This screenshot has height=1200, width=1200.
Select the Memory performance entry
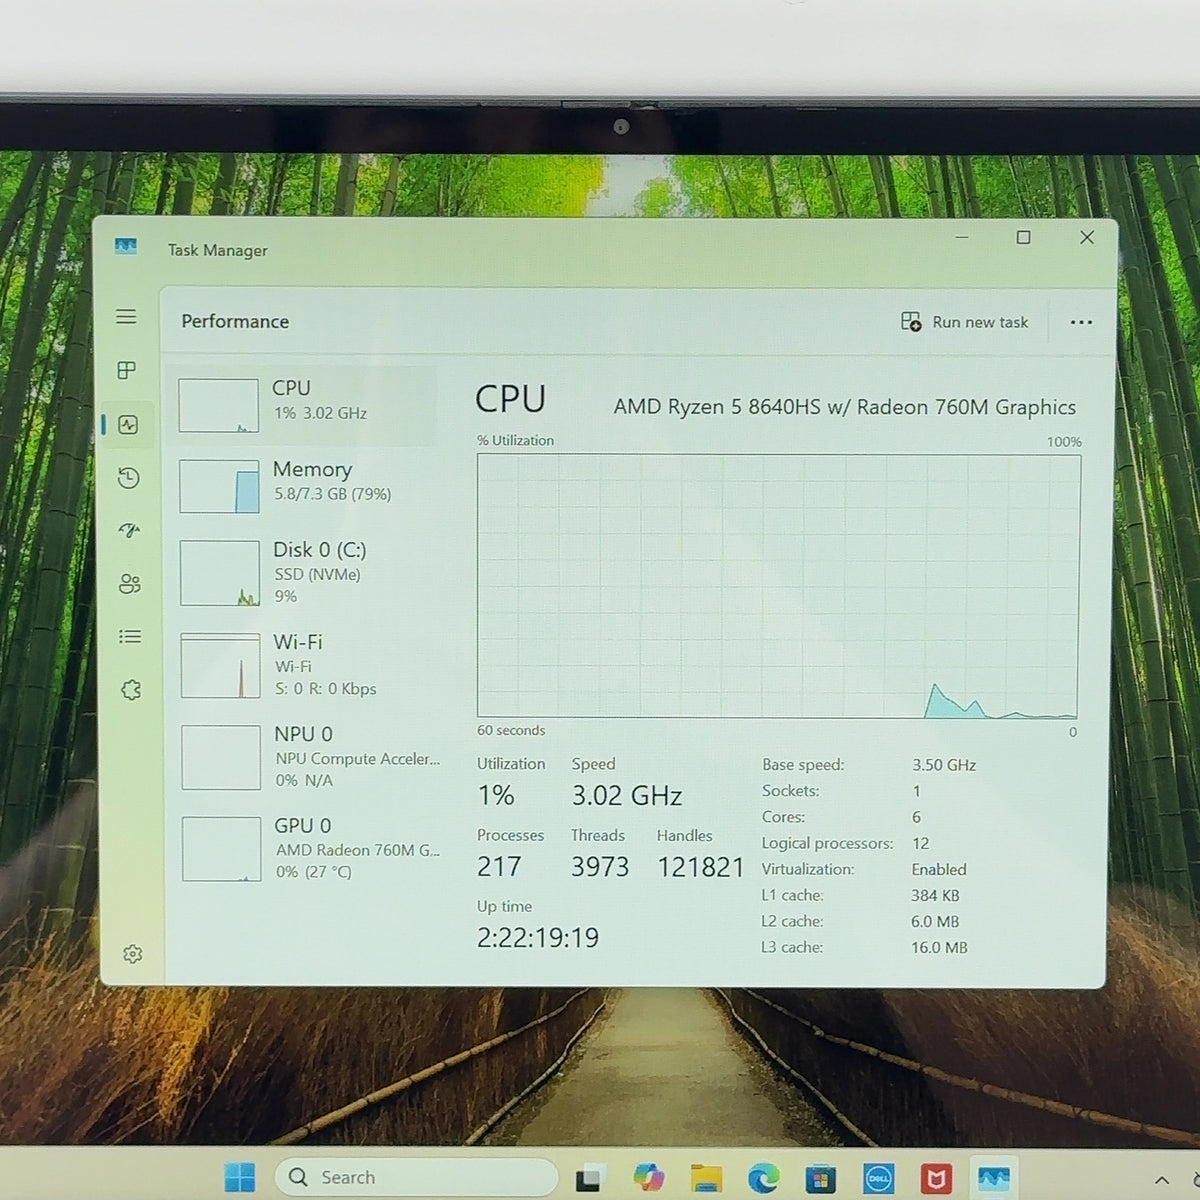pos(307,486)
